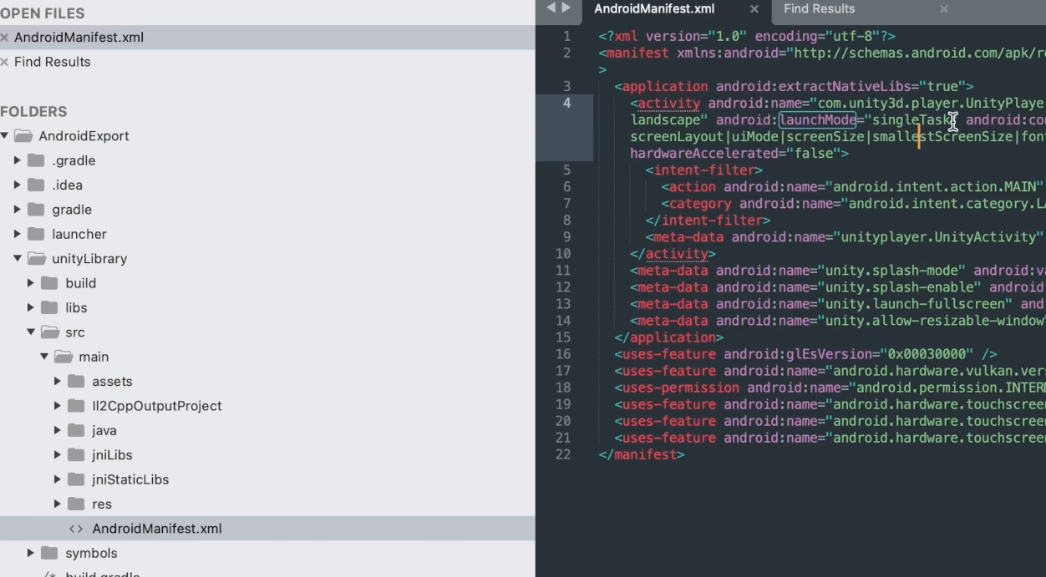
Task: Click line number 15 in the gutter
Action: tap(566, 338)
